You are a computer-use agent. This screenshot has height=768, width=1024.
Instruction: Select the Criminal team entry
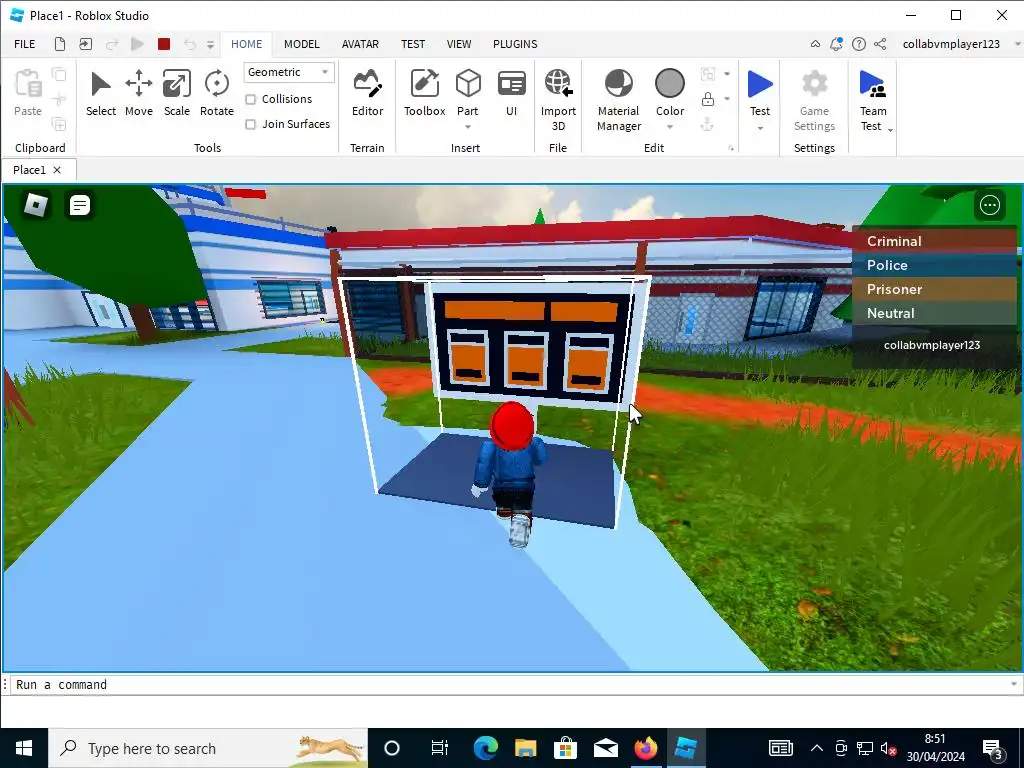pyautogui.click(x=934, y=241)
